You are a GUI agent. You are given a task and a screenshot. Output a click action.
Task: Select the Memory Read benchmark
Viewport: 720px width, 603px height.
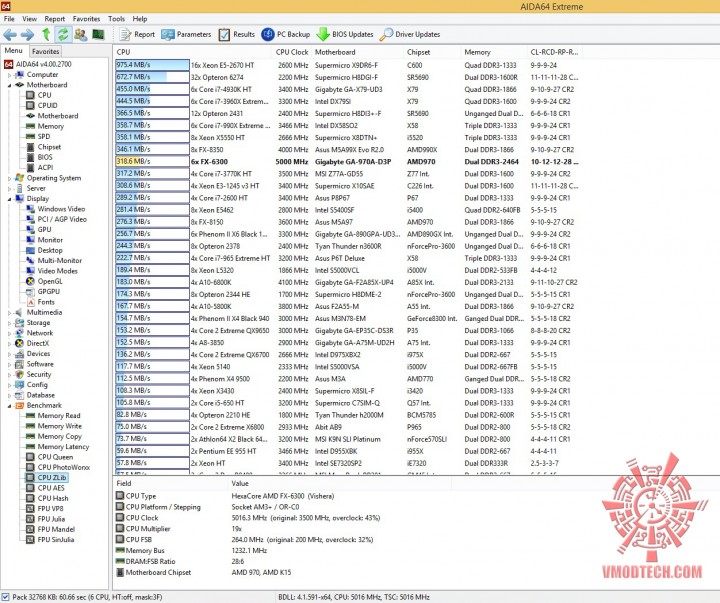pyautogui.click(x=59, y=416)
